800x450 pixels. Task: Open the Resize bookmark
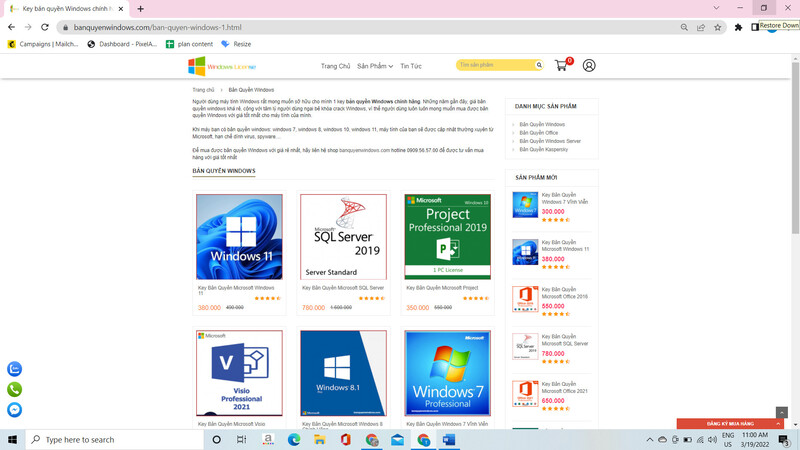(x=236, y=44)
